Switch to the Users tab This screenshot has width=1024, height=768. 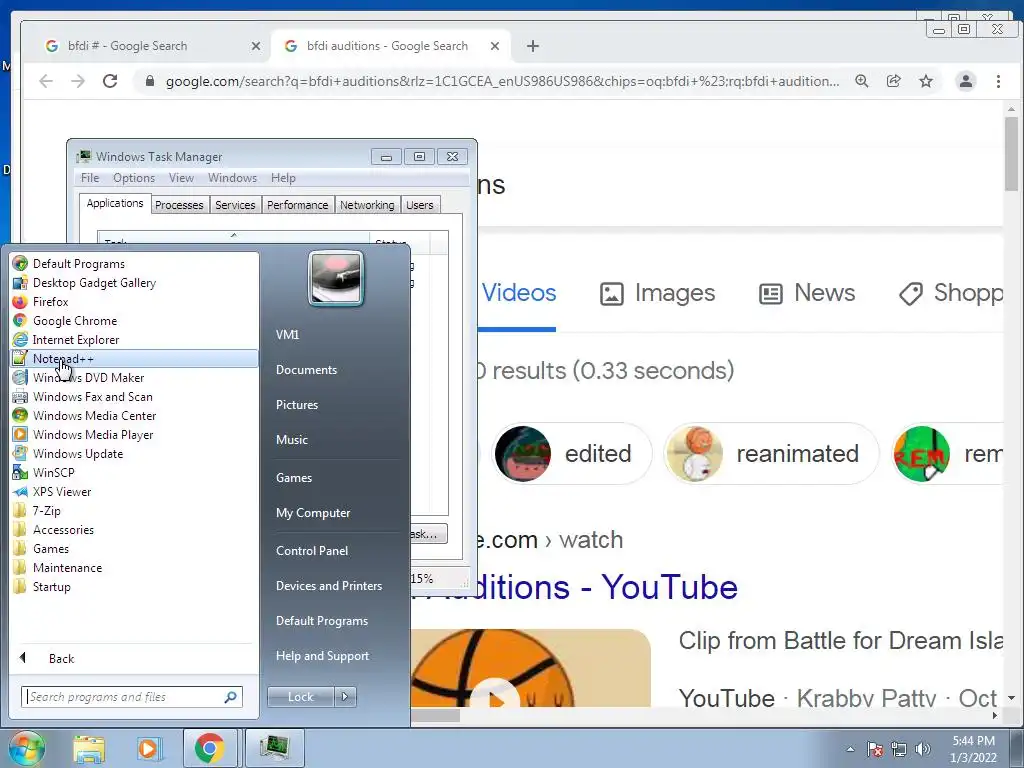click(419, 205)
